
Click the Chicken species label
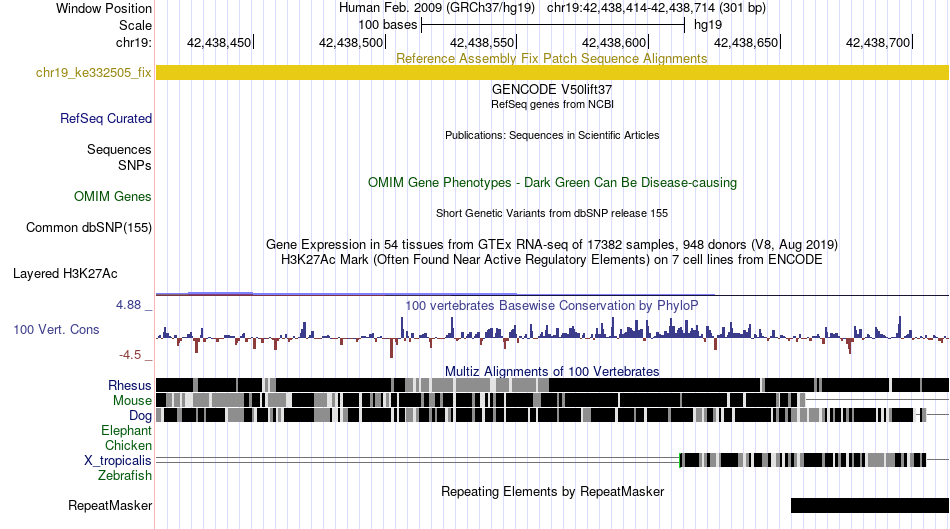128,445
